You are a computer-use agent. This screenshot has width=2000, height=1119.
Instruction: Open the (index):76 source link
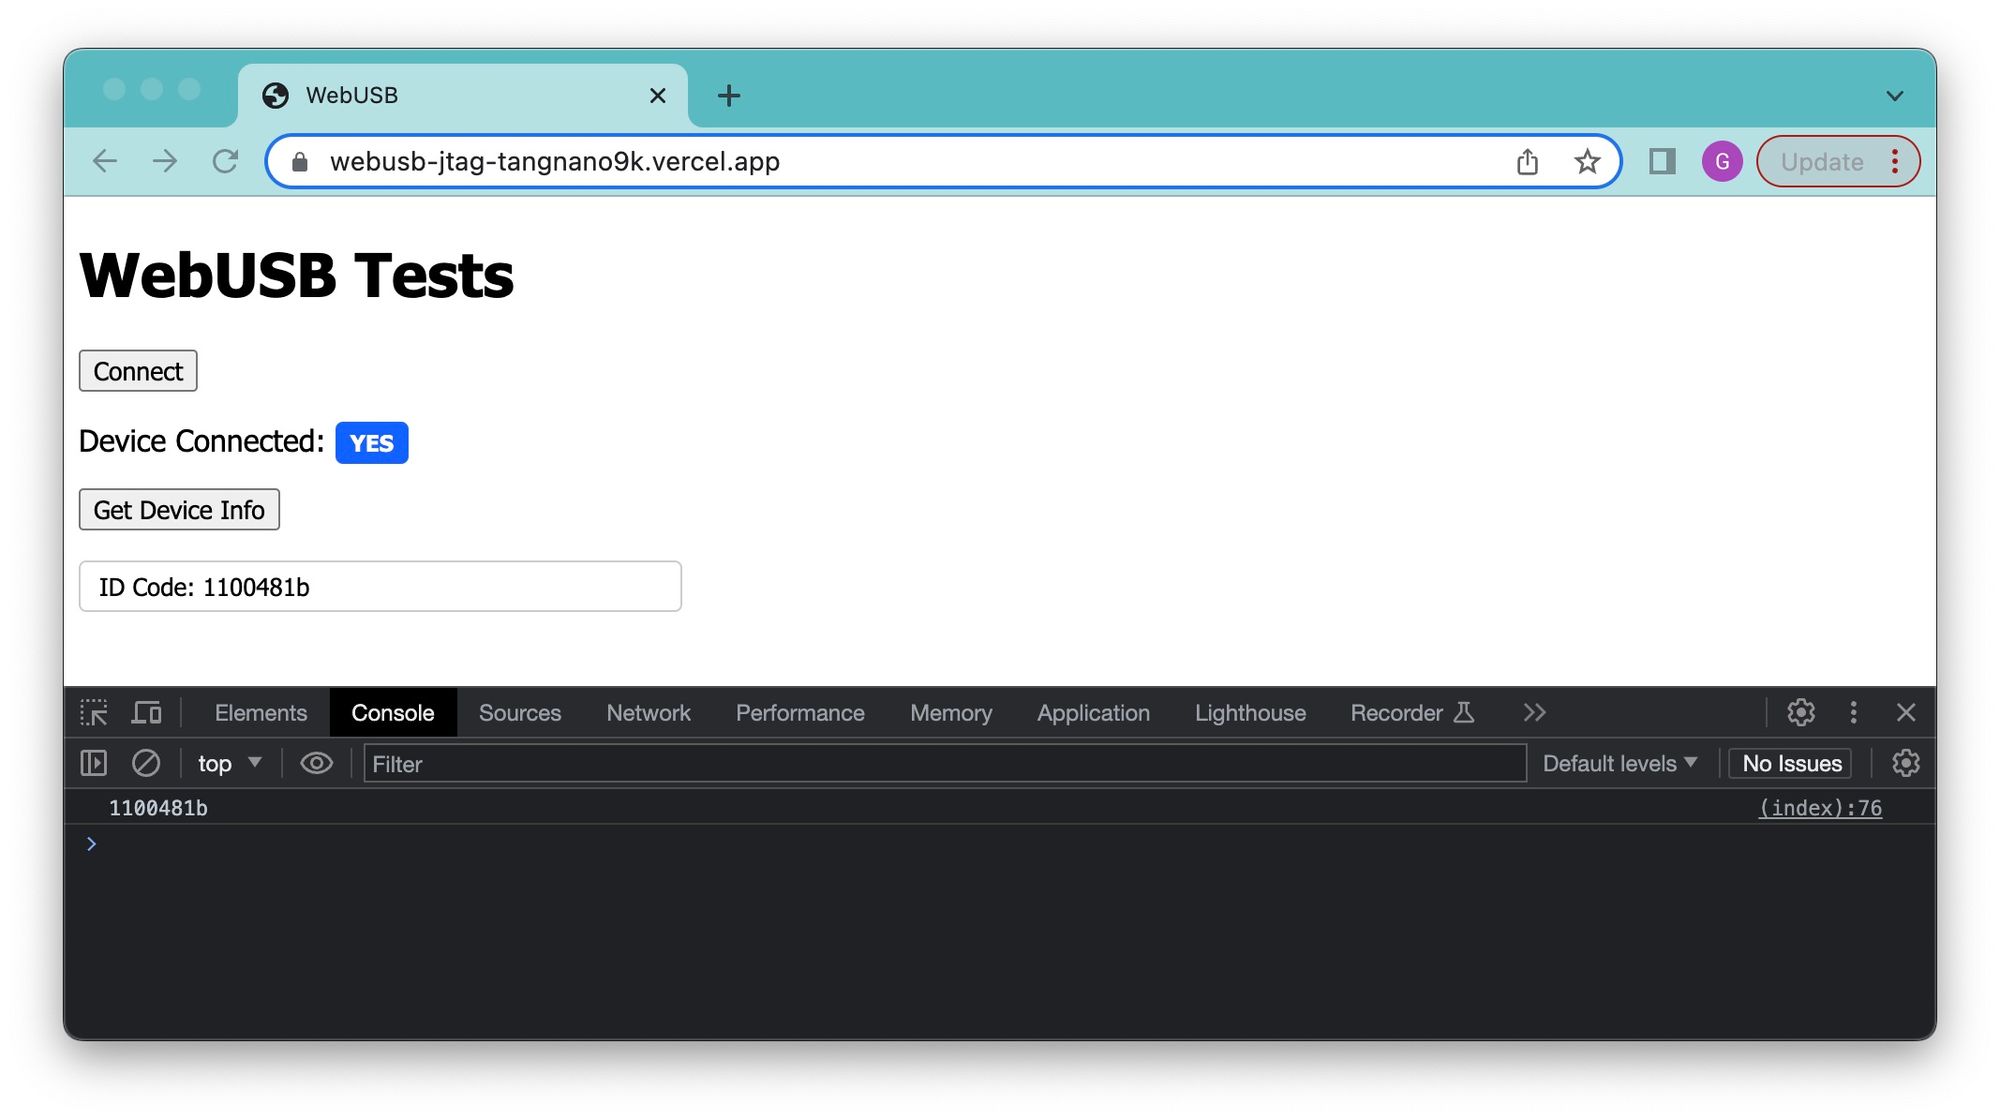coord(1820,808)
